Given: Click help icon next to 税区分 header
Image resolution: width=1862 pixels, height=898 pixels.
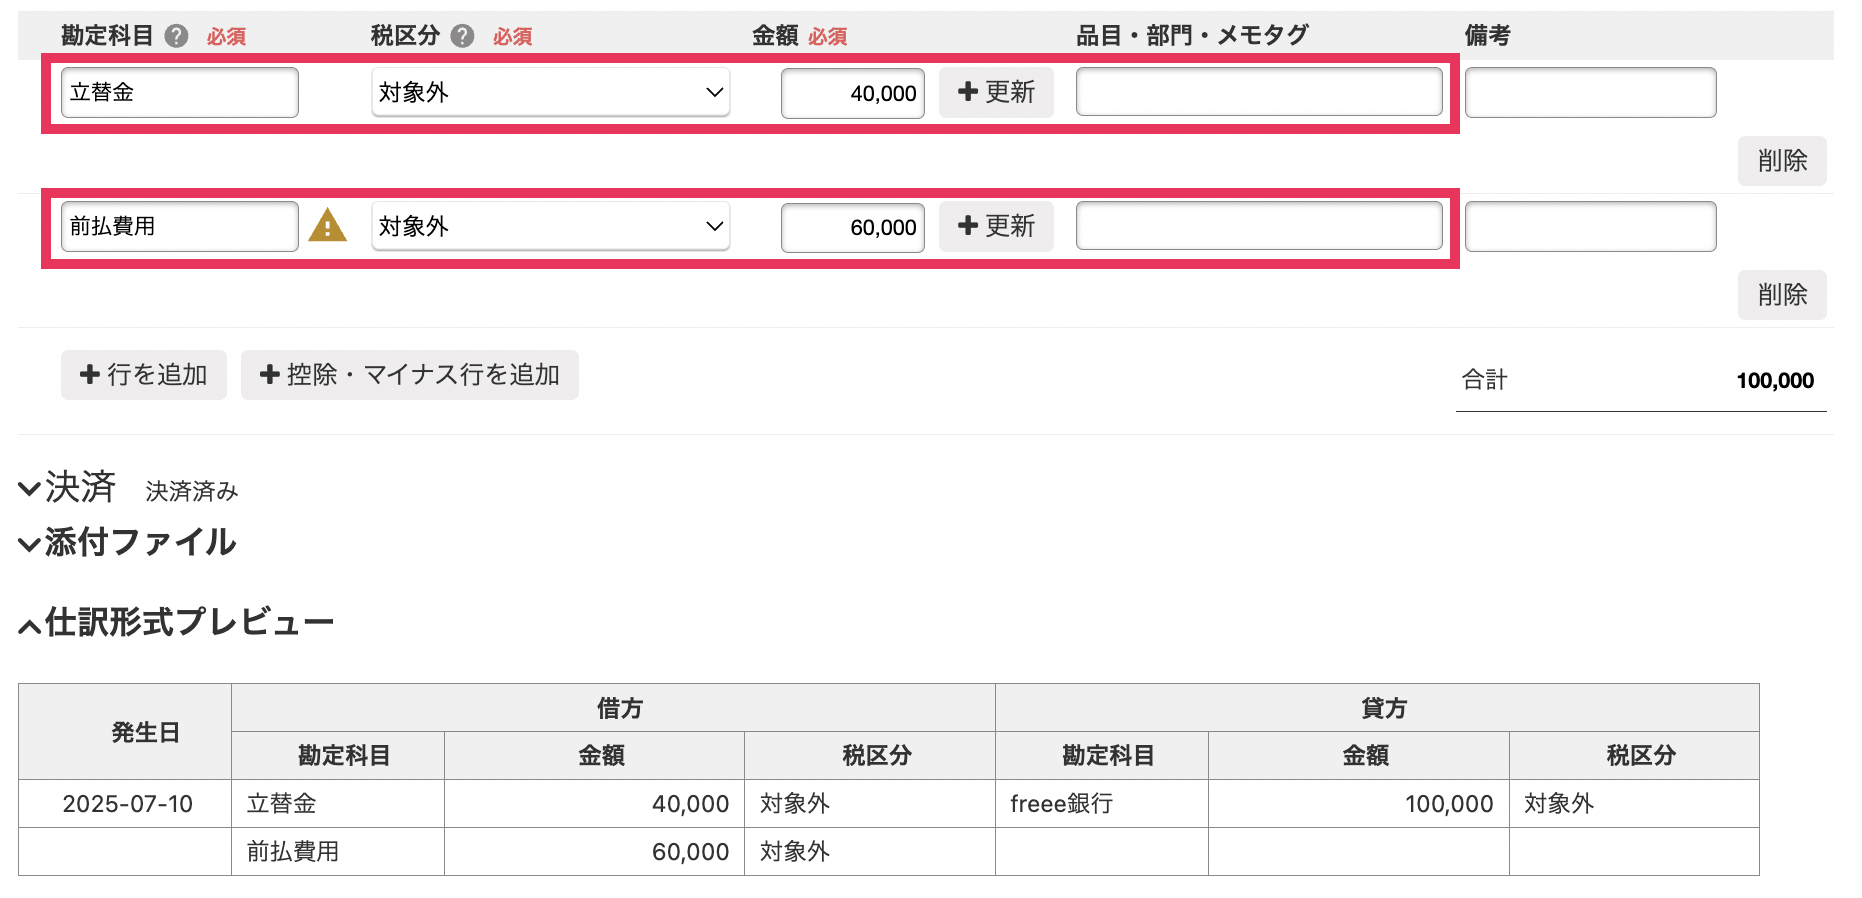Looking at the screenshot, I should [462, 36].
